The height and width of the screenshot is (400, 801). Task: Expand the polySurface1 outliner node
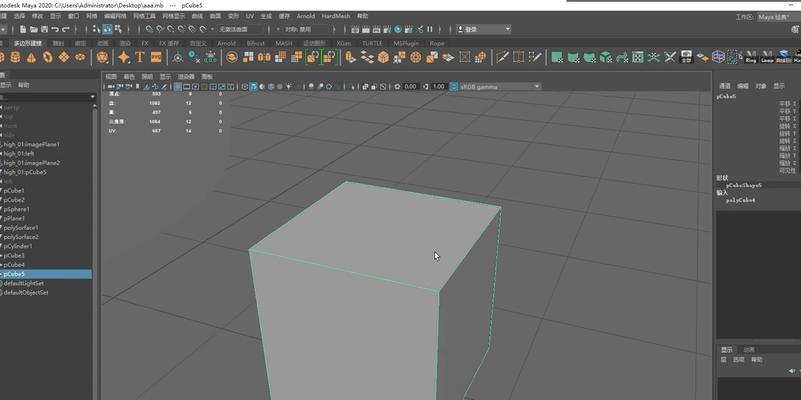2,228
